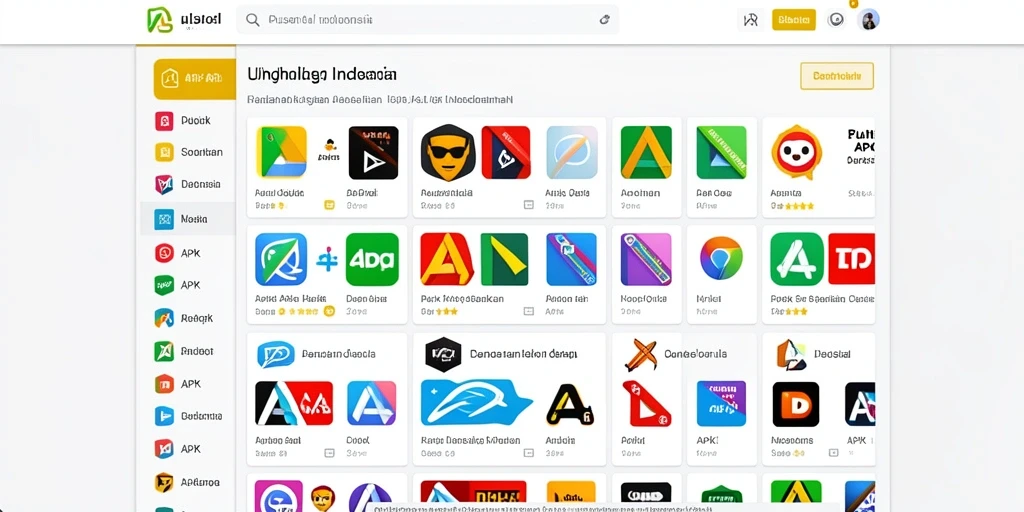
Task: Open the red owl face app icon
Action: point(796,153)
